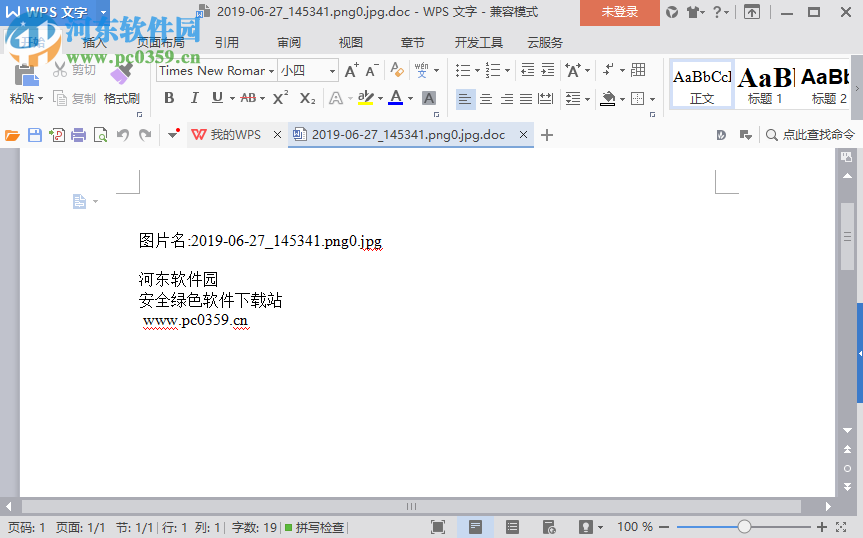Image resolution: width=863 pixels, height=538 pixels.
Task: Apply distributed alignment
Action: (546, 99)
